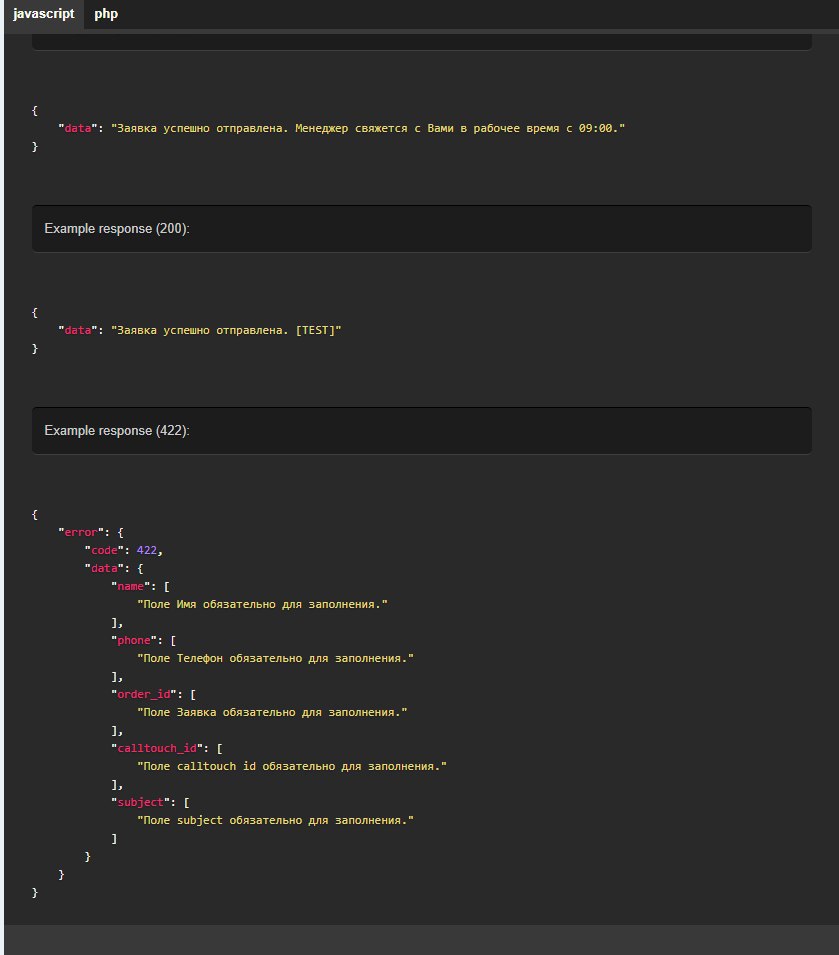This screenshot has width=839, height=955.
Task: Click the "error" key in the JSON
Action: (81, 532)
